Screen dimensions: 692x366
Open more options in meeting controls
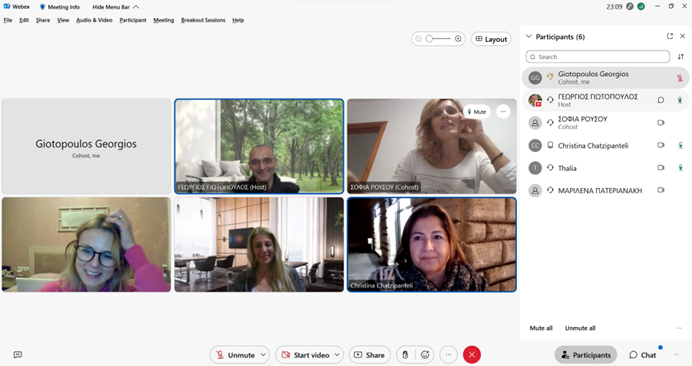[x=448, y=355]
